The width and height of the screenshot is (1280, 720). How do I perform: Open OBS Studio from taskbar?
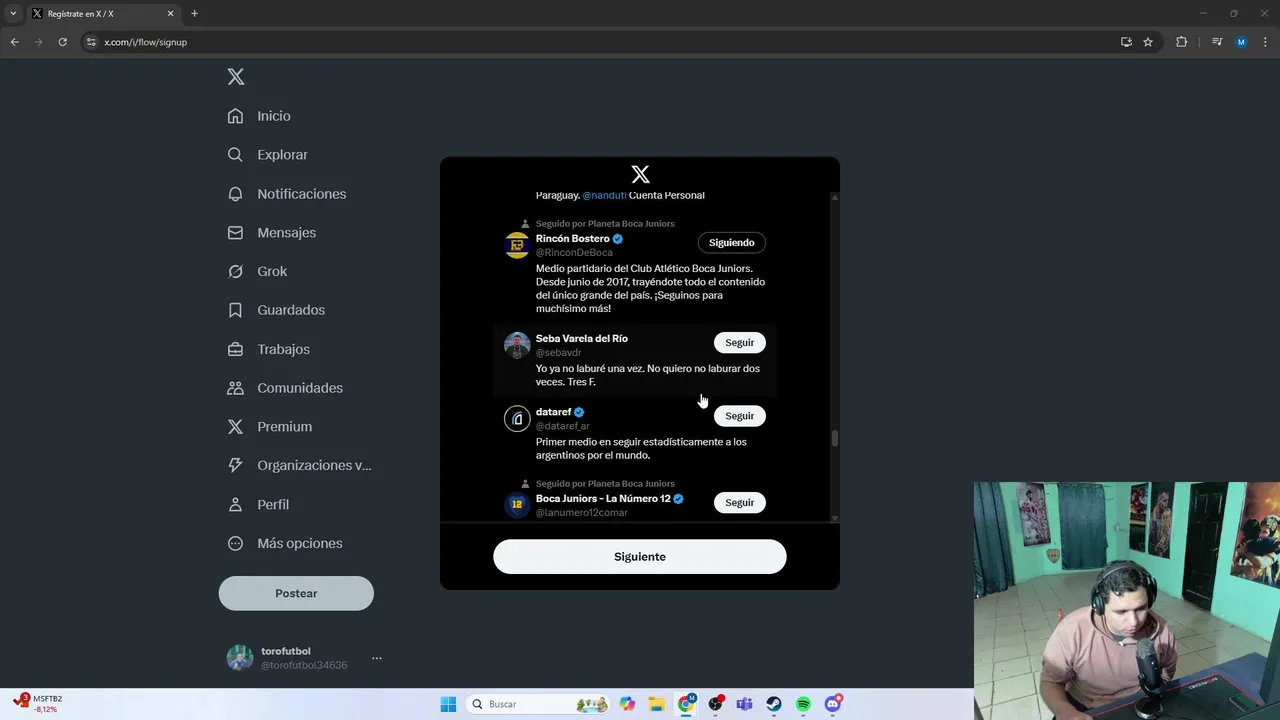click(715, 704)
